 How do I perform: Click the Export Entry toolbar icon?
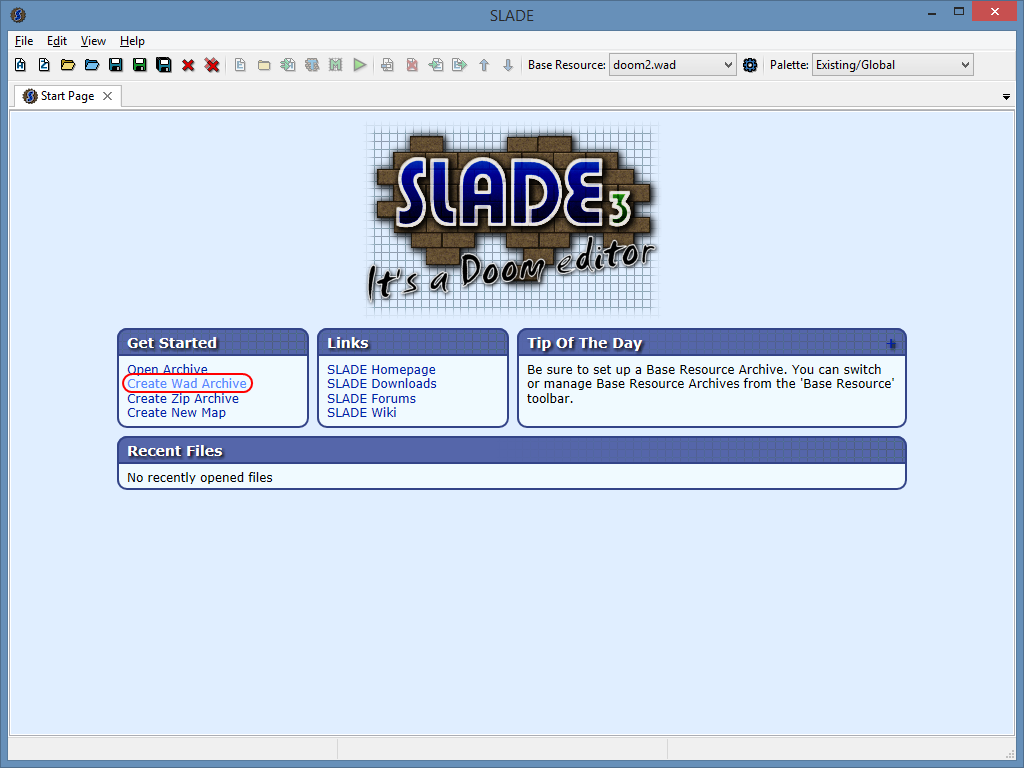coord(460,65)
